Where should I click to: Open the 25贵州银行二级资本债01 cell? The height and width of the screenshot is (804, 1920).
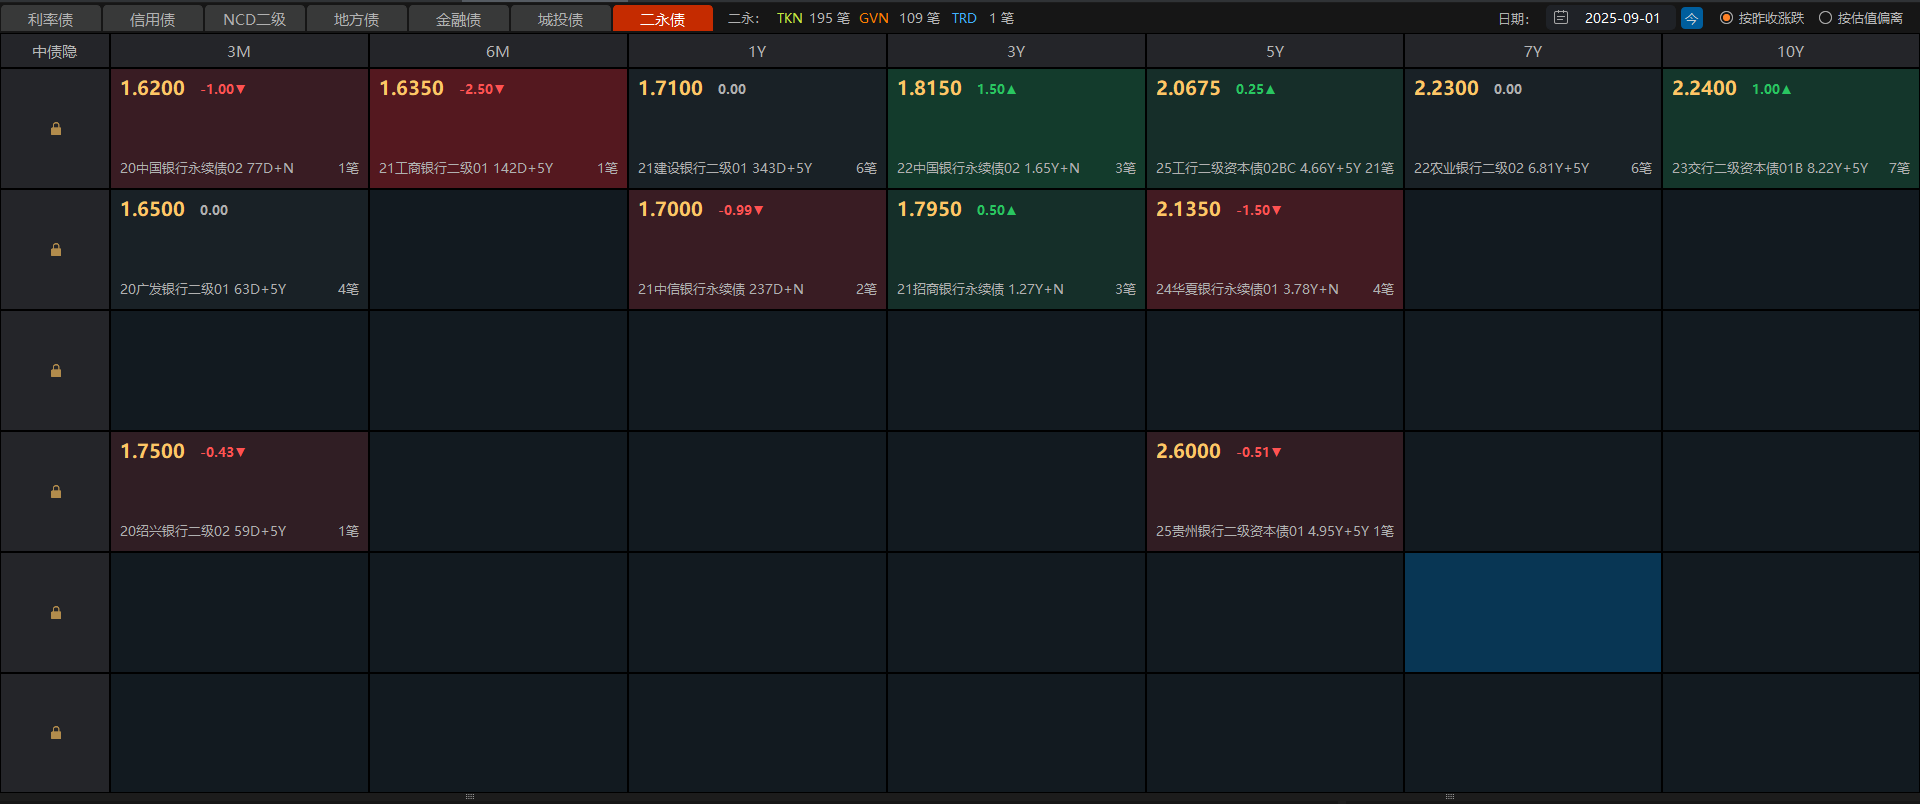[1275, 491]
